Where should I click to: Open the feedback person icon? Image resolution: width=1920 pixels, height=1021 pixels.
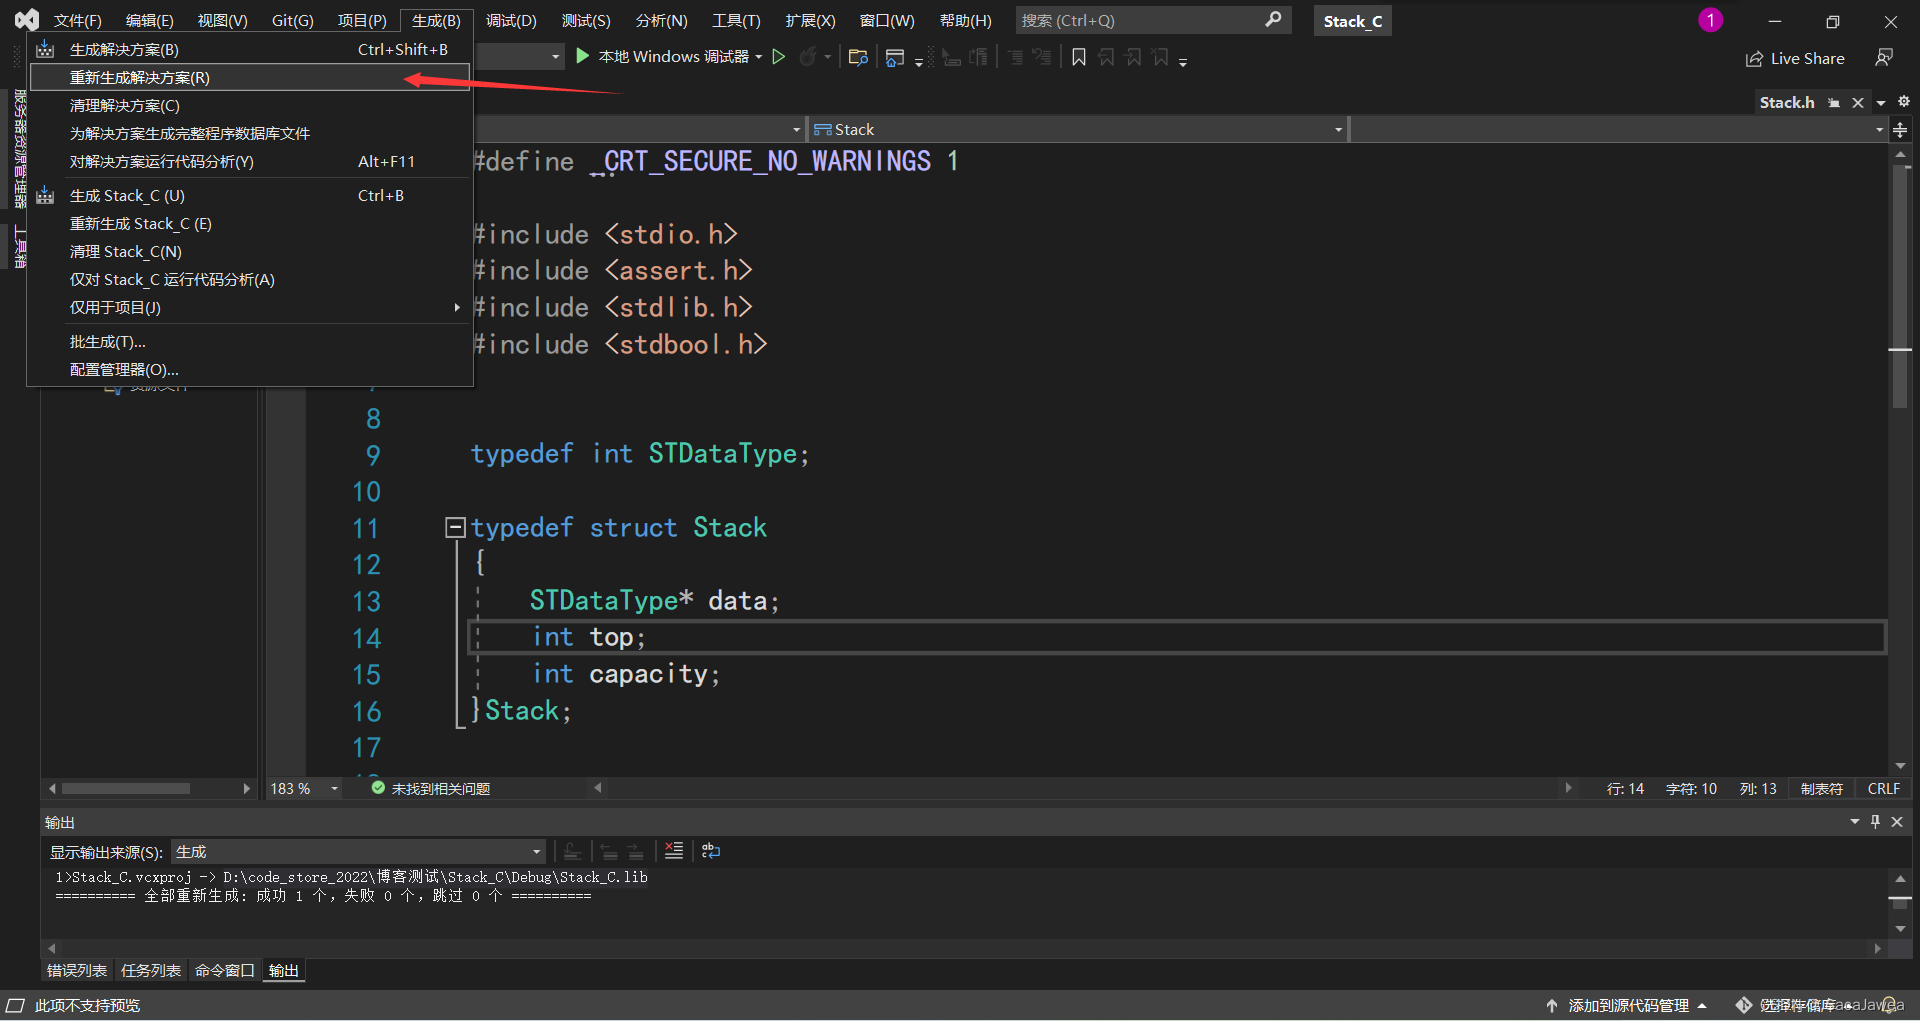pos(1884,58)
